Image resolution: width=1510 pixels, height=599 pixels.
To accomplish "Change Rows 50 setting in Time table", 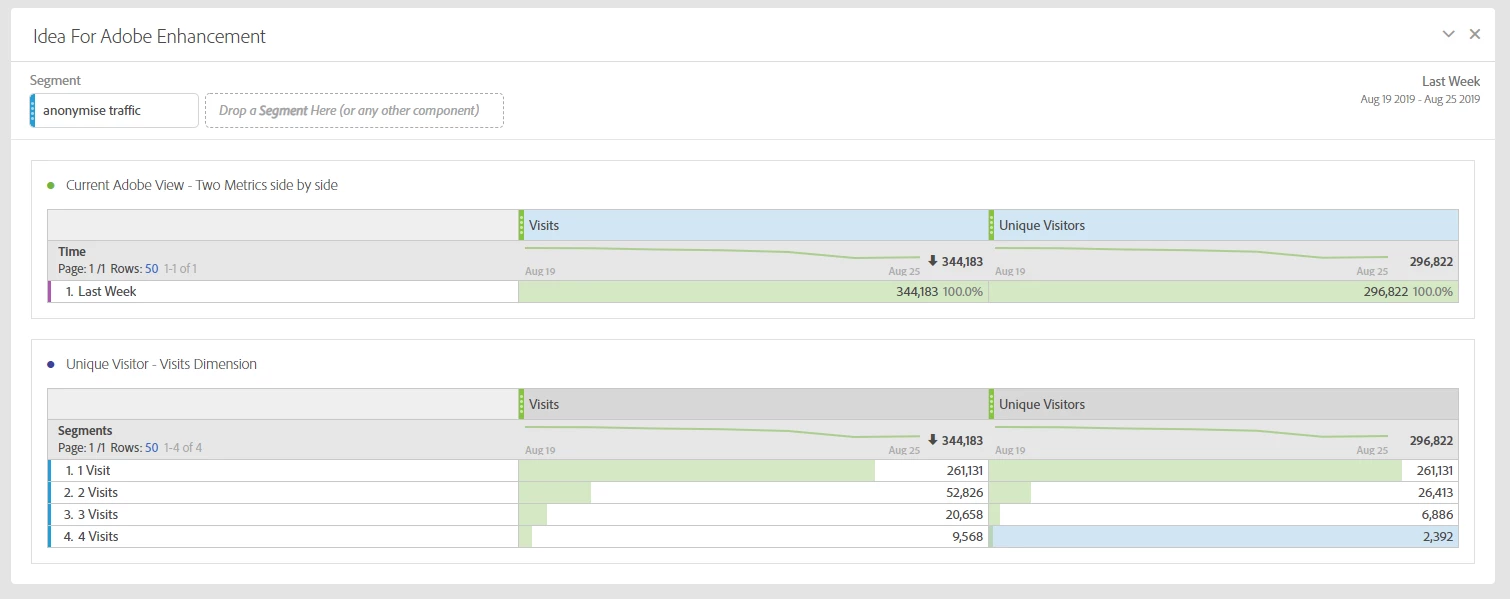I will (152, 269).
